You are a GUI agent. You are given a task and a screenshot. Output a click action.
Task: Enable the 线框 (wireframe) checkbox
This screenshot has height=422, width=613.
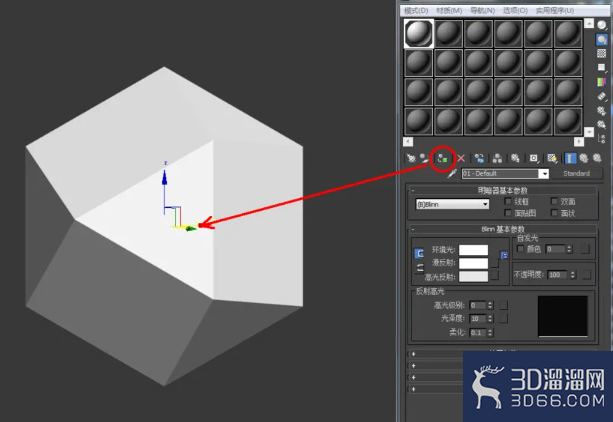coord(508,201)
